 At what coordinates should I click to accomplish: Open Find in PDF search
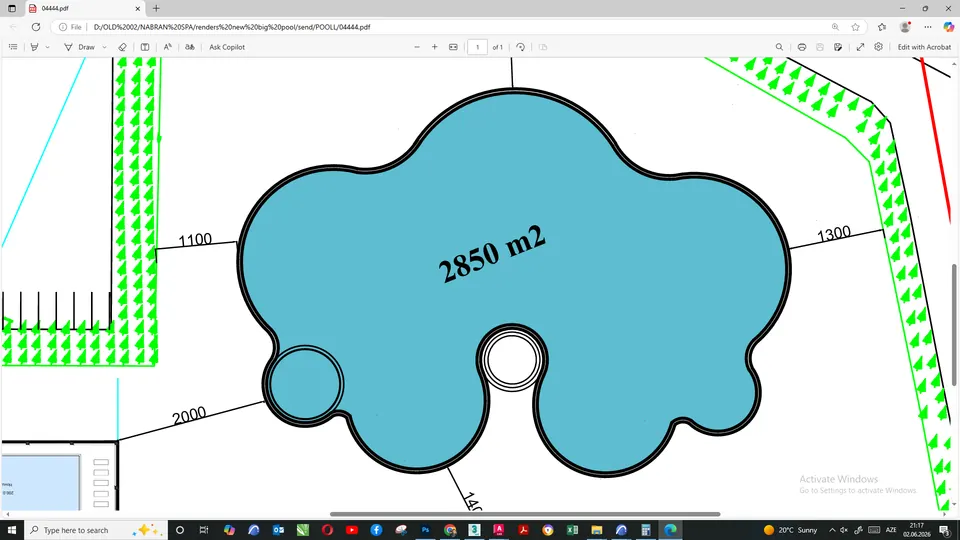coord(779,47)
